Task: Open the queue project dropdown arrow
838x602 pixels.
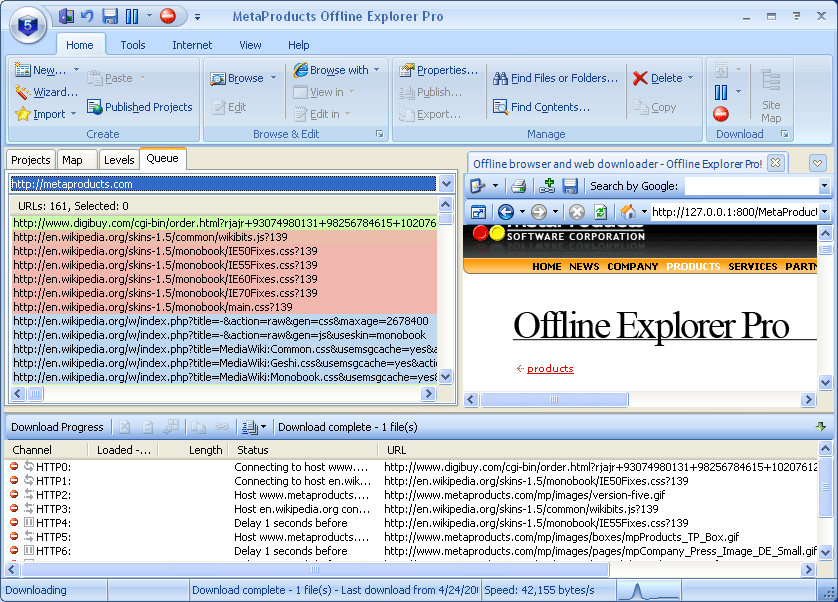Action: [446, 184]
